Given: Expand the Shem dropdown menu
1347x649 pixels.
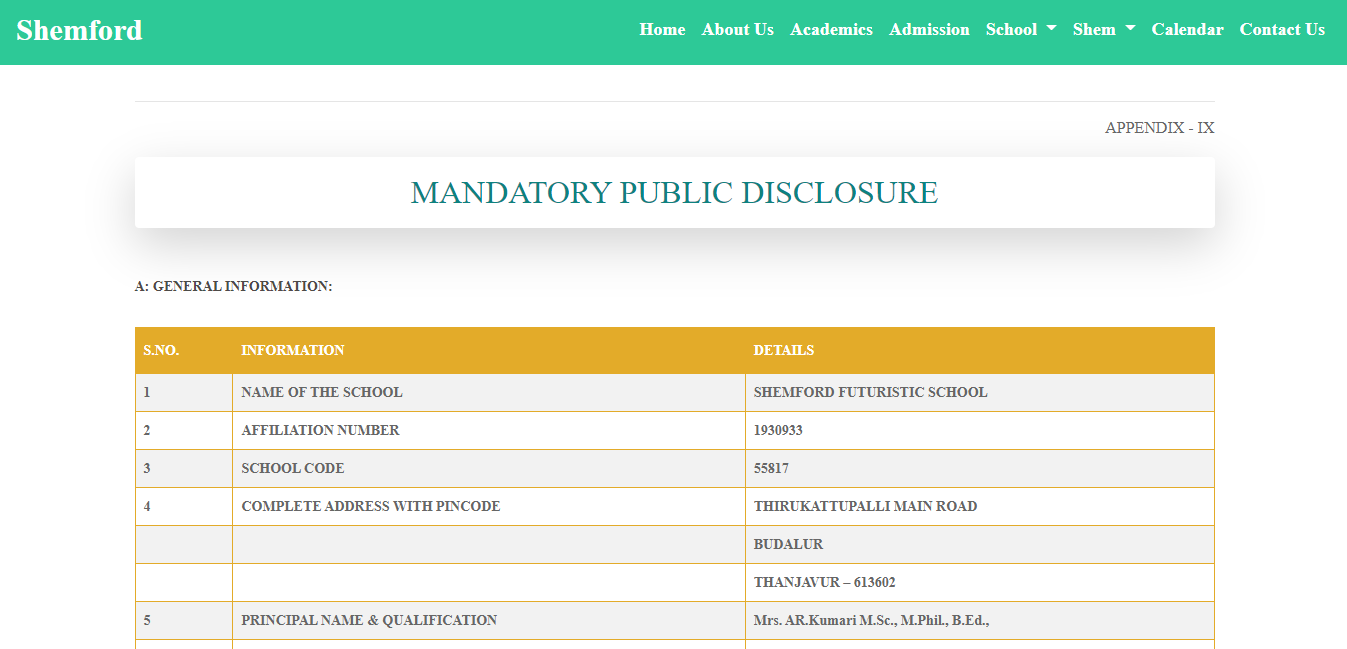Looking at the screenshot, I should coord(1104,30).
